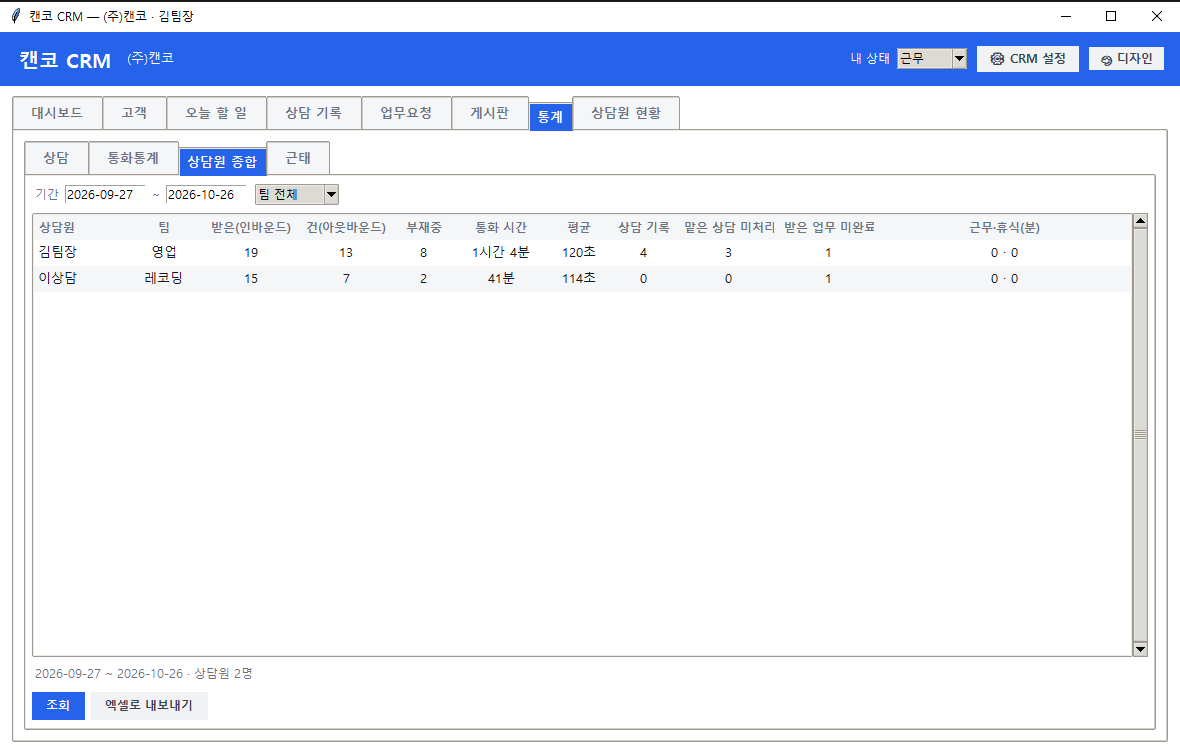Click 김팀장's call time 1시간 4분
The width and height of the screenshot is (1180, 752).
point(500,252)
